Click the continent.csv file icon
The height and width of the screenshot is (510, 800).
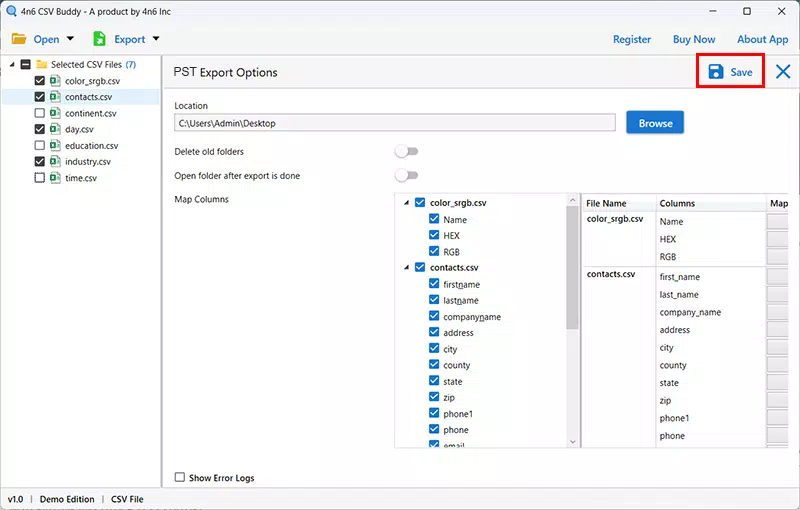click(55, 113)
